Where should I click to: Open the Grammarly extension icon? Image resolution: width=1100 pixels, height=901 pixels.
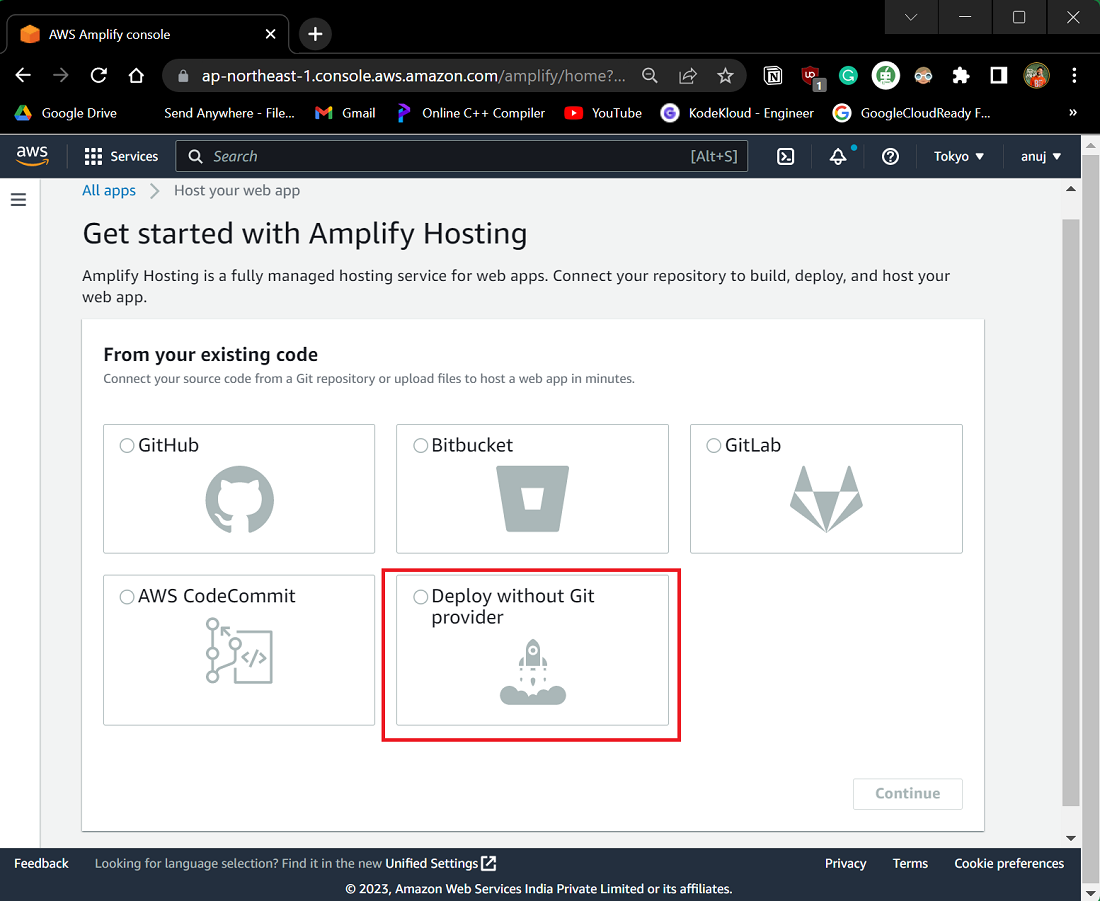(848, 76)
